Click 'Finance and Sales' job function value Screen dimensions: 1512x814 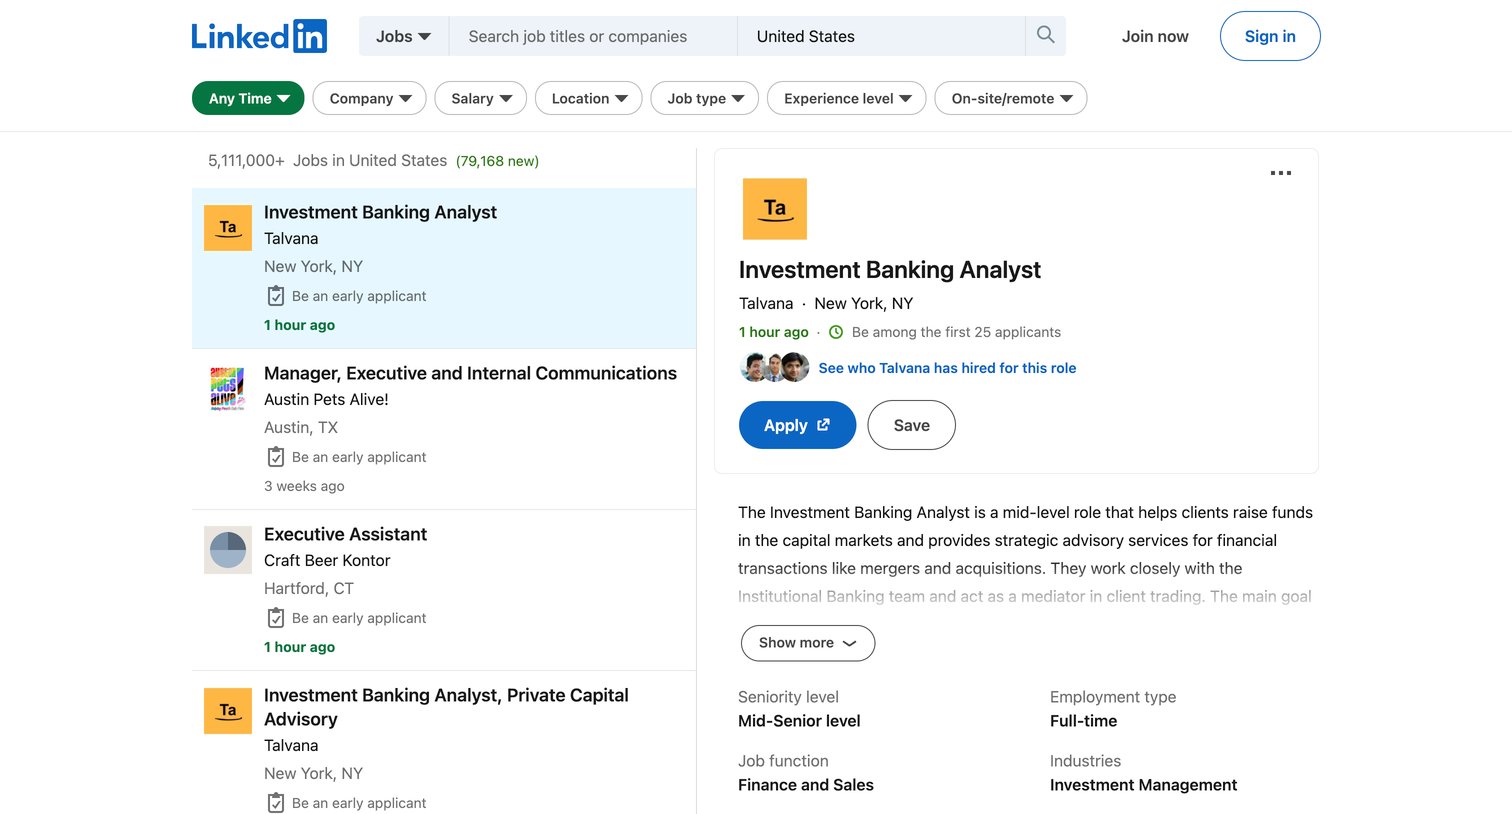(x=806, y=785)
